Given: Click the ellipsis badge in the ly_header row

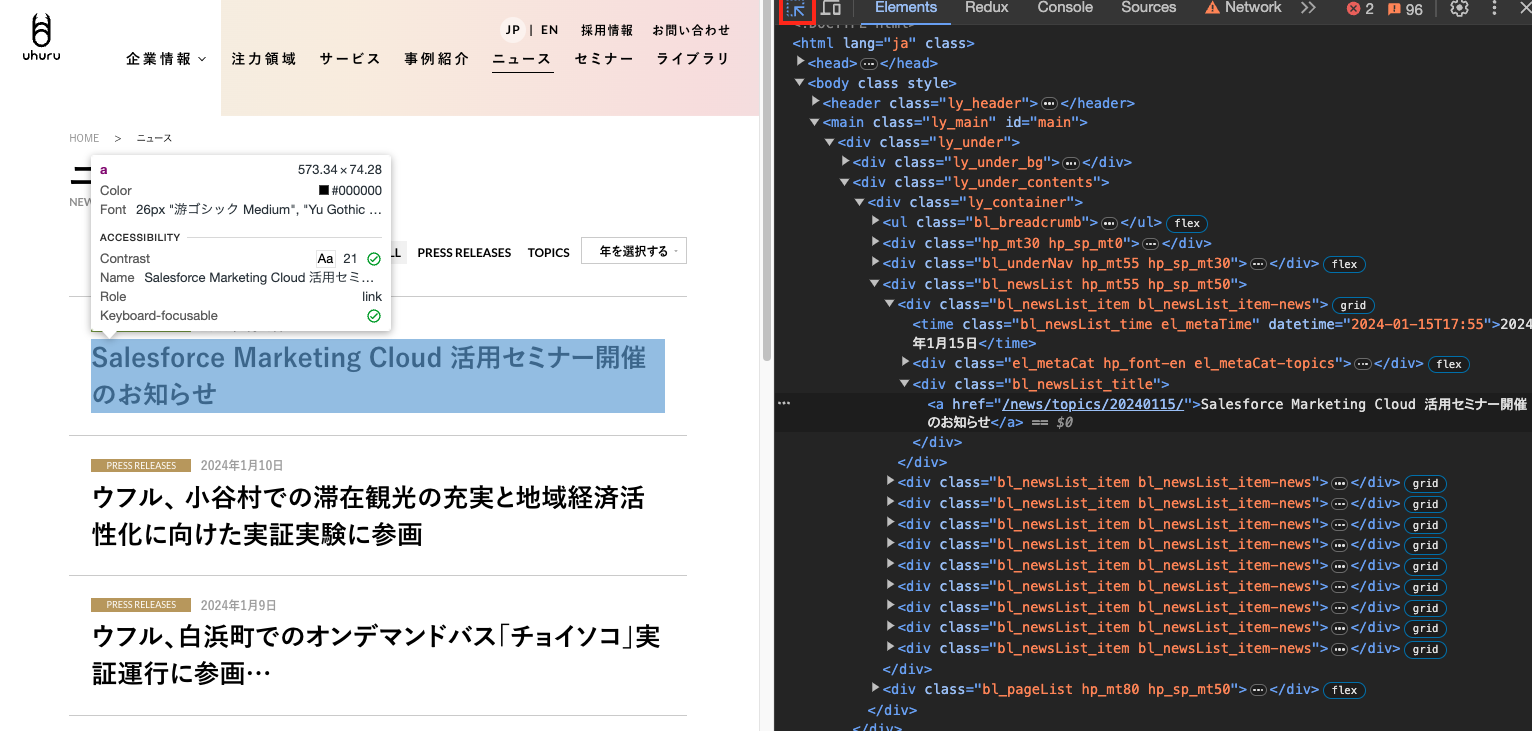Looking at the screenshot, I should pyautogui.click(x=1049, y=103).
